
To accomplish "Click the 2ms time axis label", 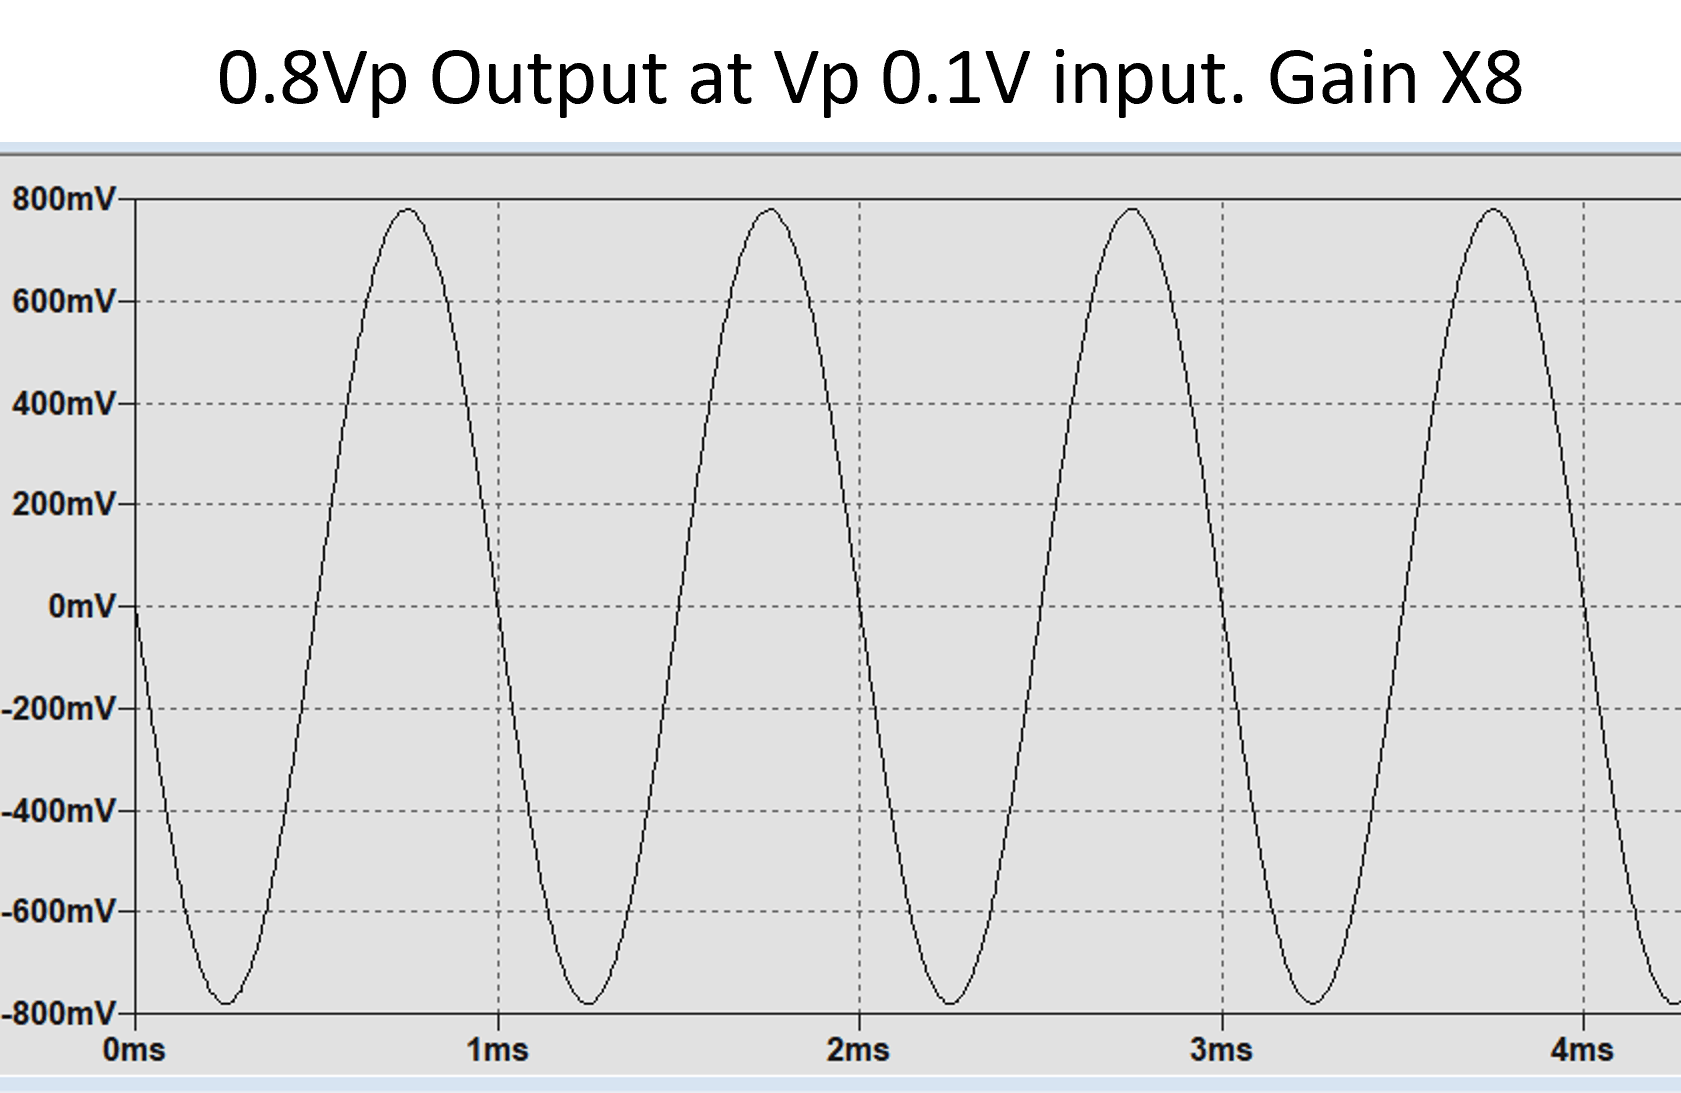I will tap(859, 1049).
